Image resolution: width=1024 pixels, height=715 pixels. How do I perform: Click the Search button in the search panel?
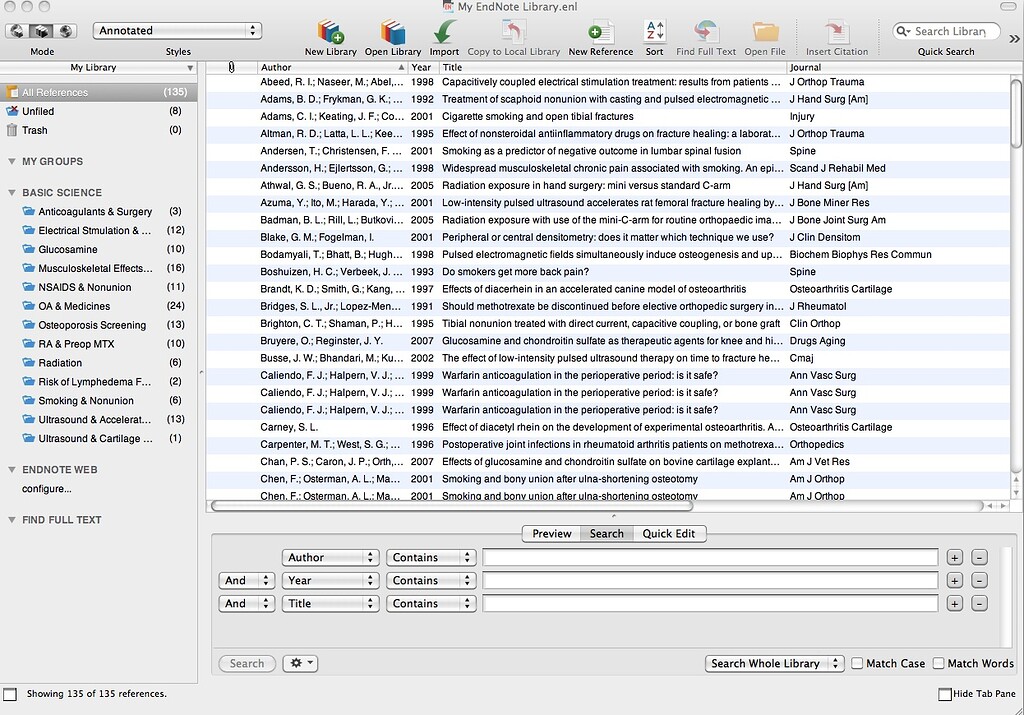[x=246, y=662]
